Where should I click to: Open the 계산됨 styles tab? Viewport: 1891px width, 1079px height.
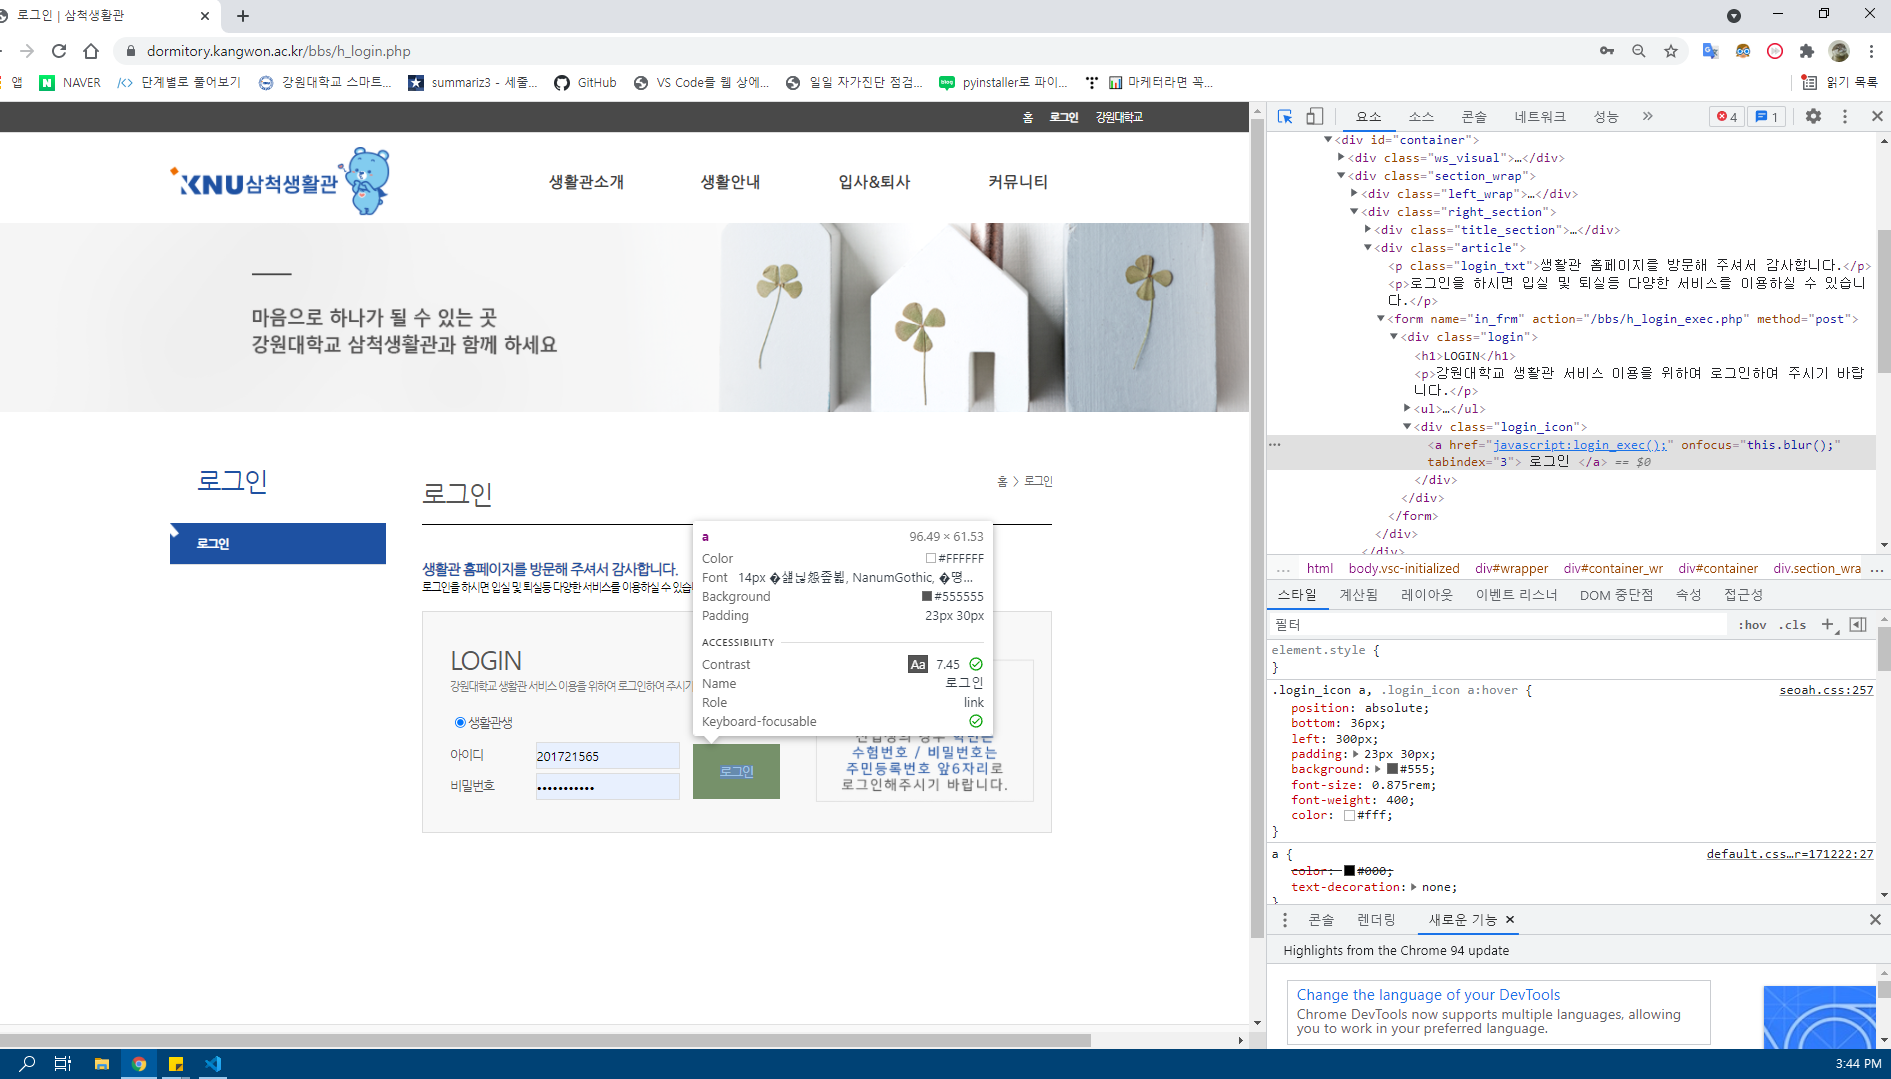1358,595
